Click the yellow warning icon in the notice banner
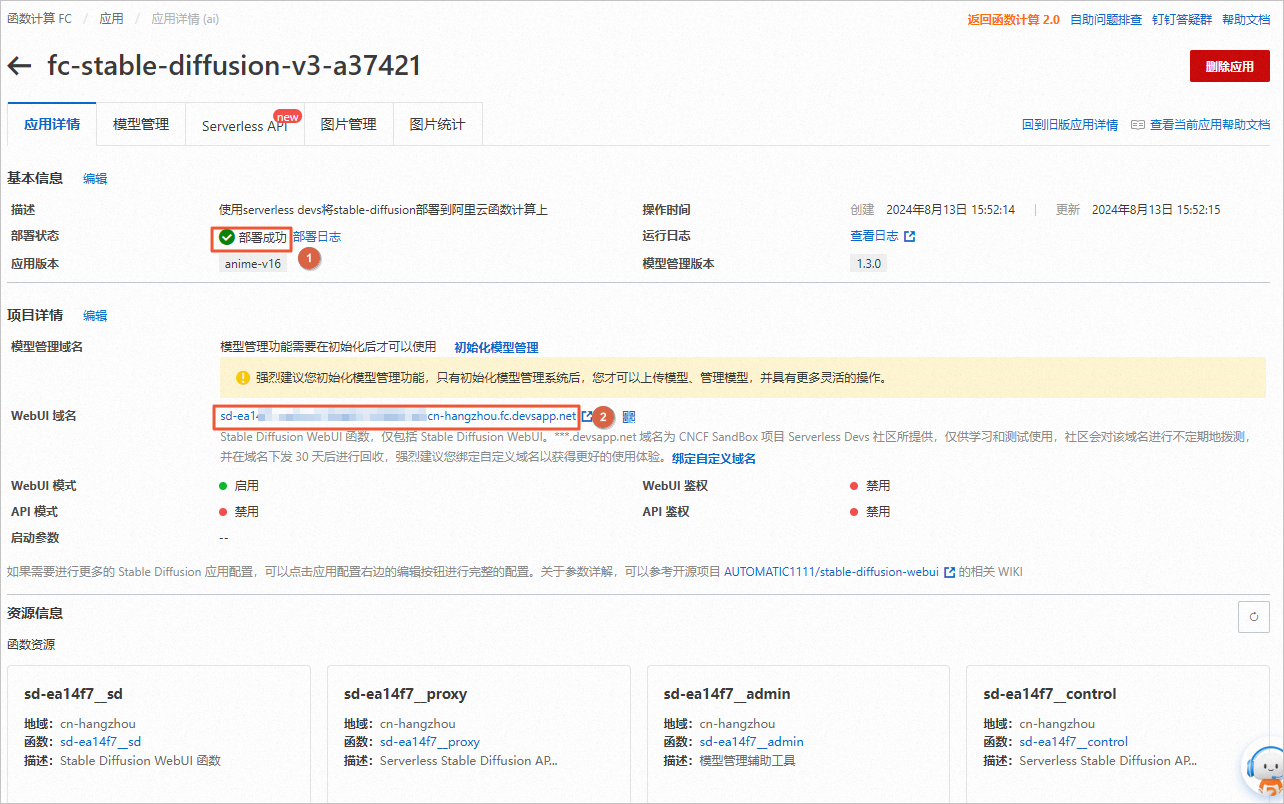This screenshot has width=1284, height=804. point(243,378)
